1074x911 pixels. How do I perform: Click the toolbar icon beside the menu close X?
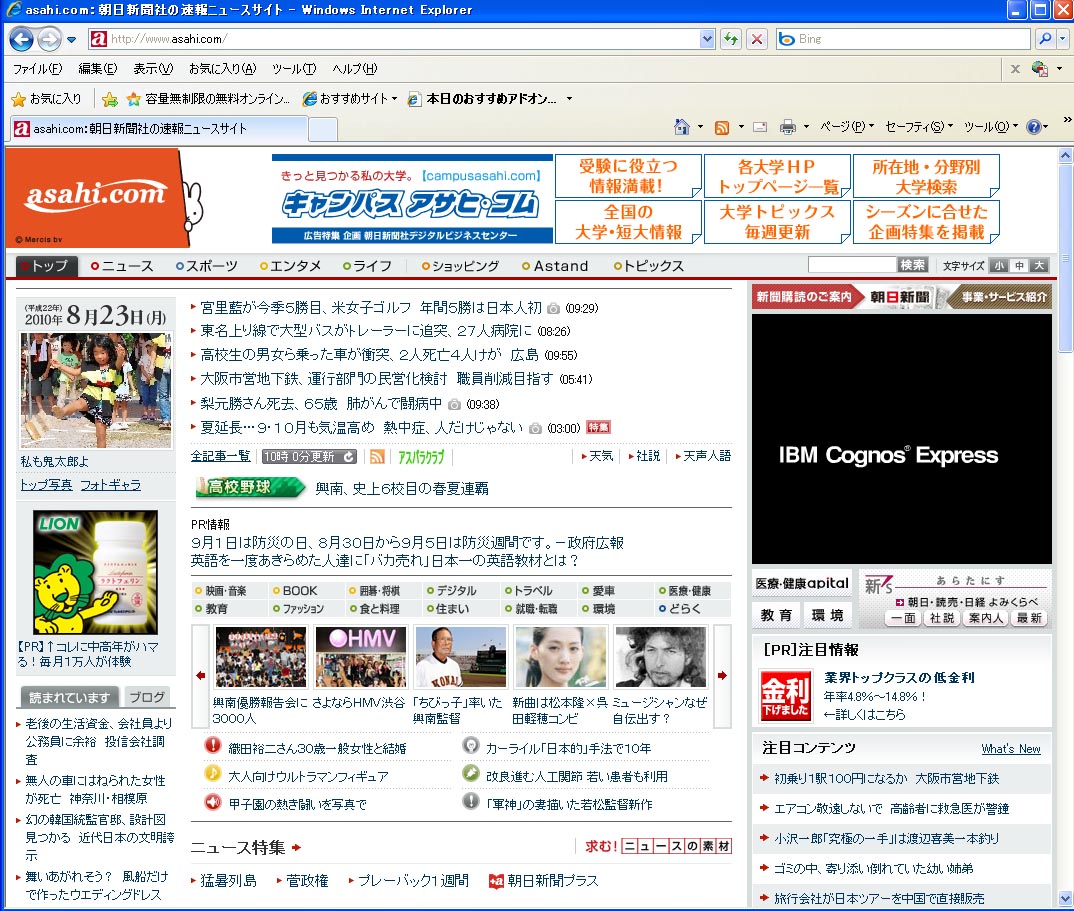(x=1039, y=68)
